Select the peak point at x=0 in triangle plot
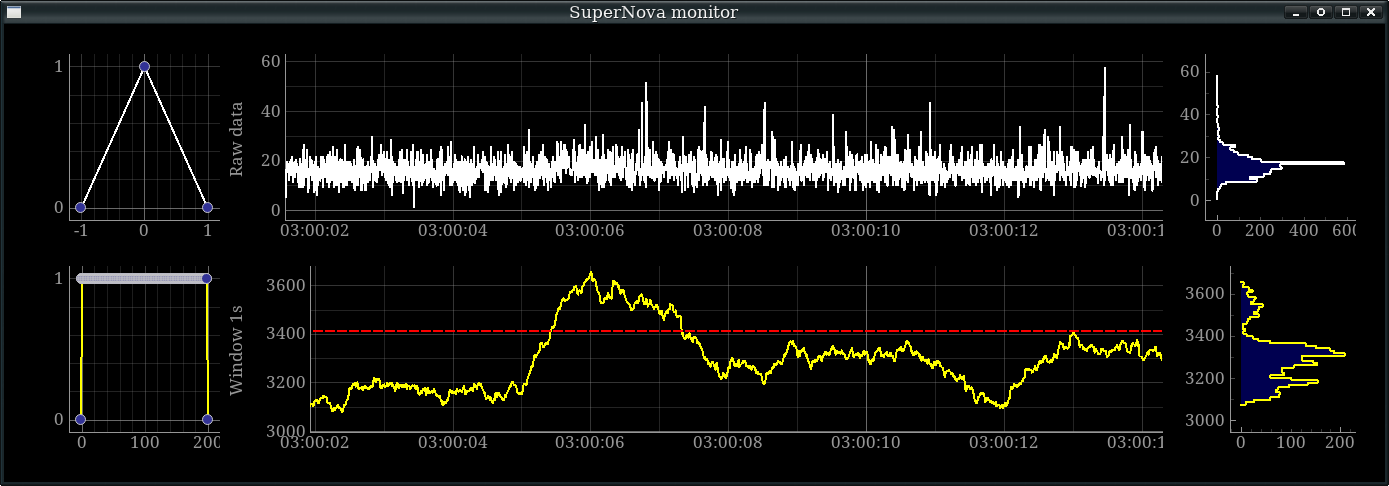The image size is (1389, 486). [144, 66]
